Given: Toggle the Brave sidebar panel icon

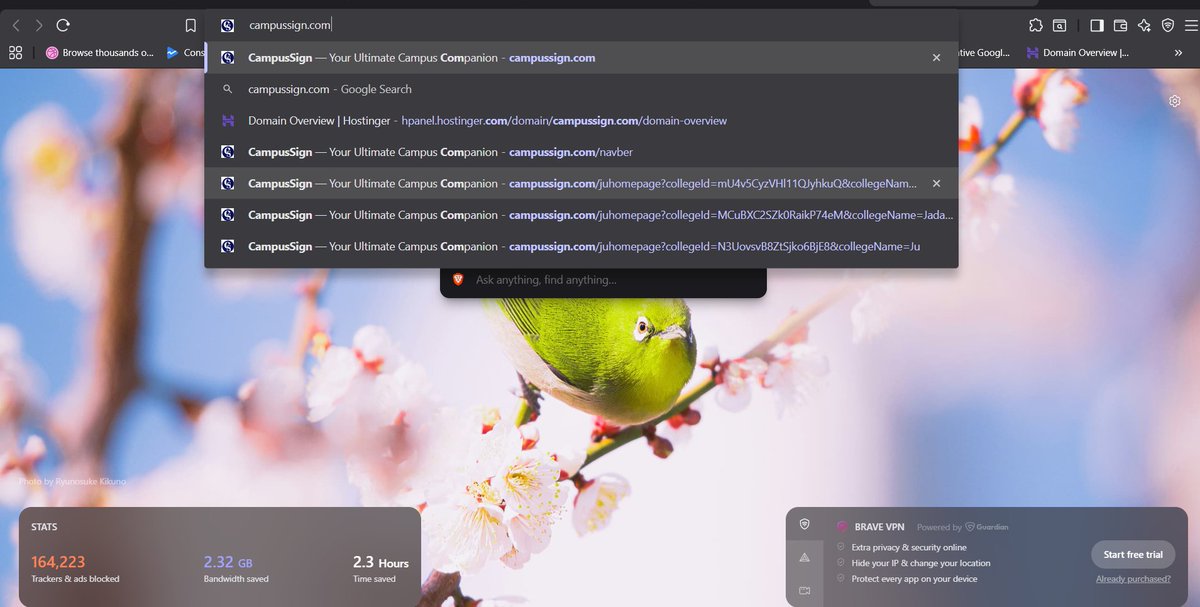Looking at the screenshot, I should point(1097,25).
